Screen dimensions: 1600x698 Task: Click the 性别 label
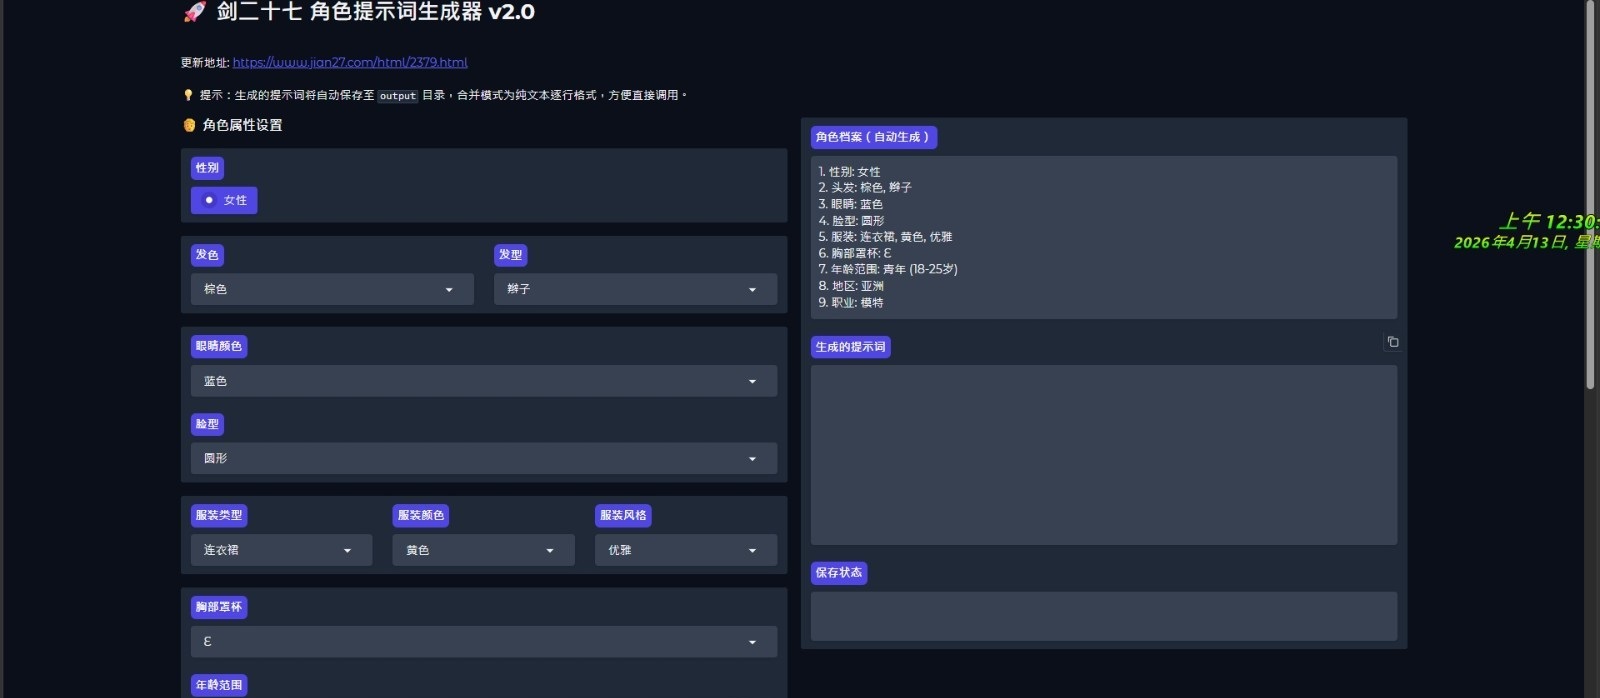[x=207, y=168]
